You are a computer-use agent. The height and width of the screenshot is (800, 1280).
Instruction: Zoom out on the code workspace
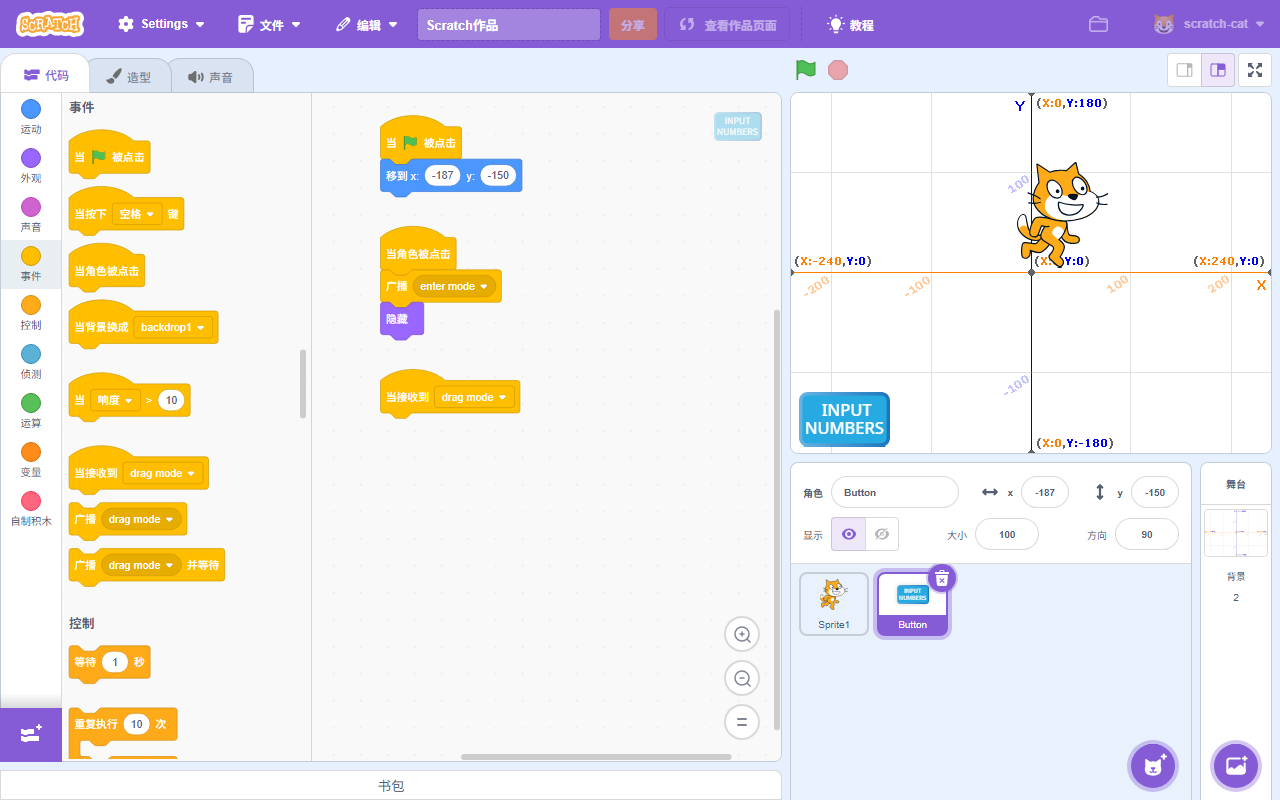[742, 678]
